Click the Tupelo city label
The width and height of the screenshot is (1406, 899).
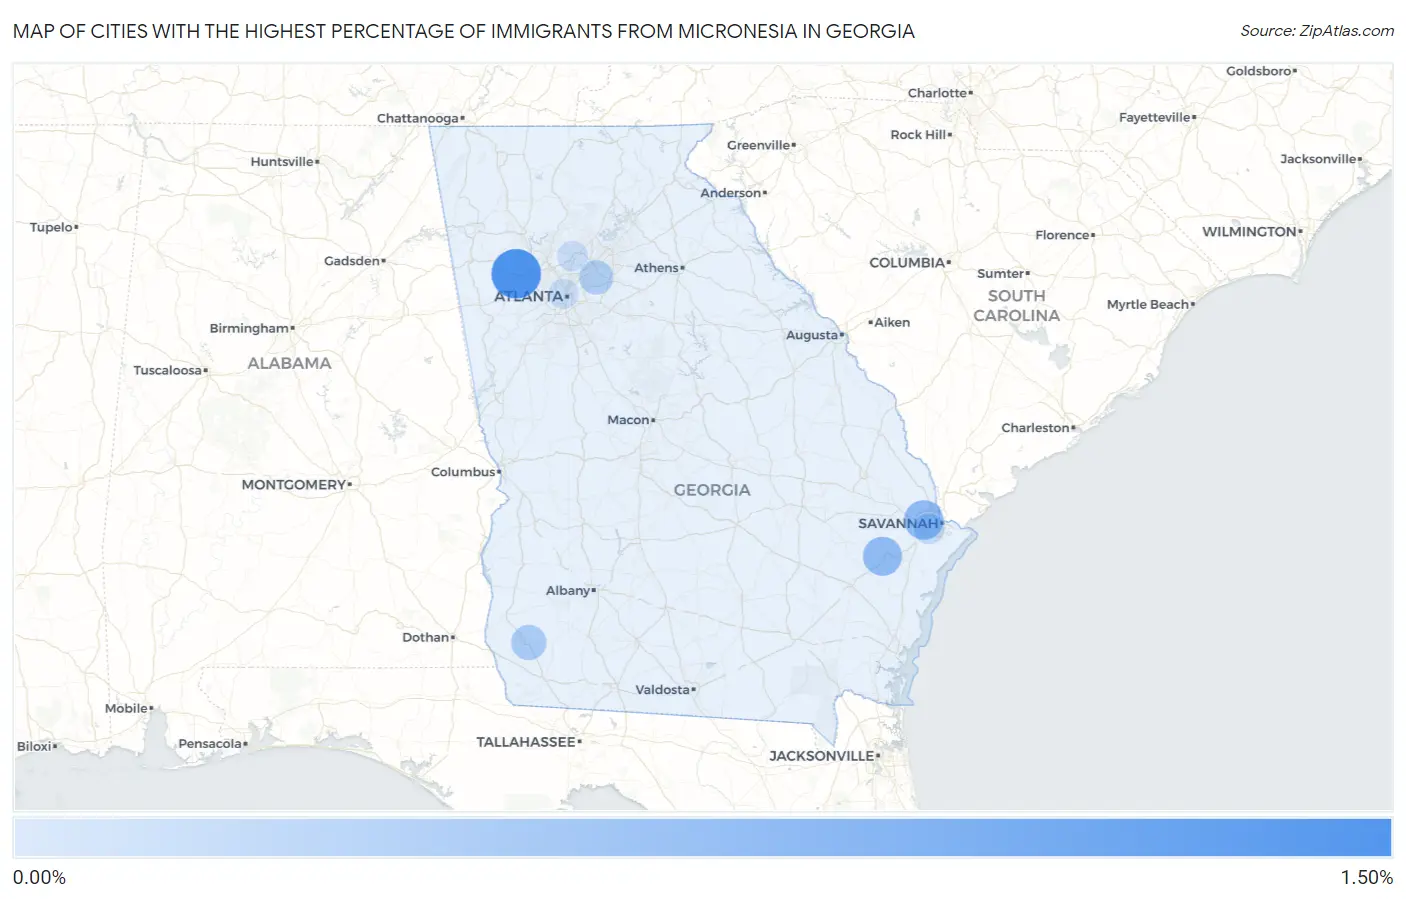(51, 228)
